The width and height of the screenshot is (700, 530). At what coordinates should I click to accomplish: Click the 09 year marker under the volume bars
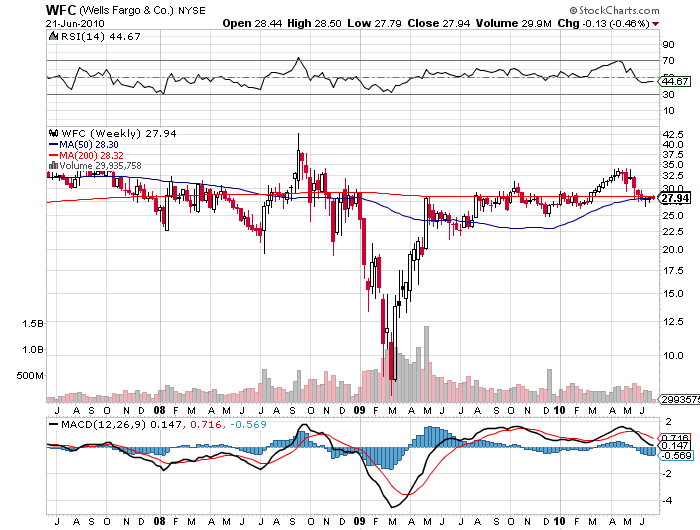(359, 410)
